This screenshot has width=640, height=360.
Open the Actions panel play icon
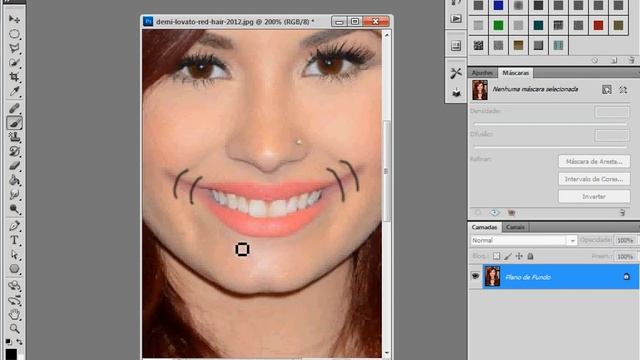click(456, 19)
